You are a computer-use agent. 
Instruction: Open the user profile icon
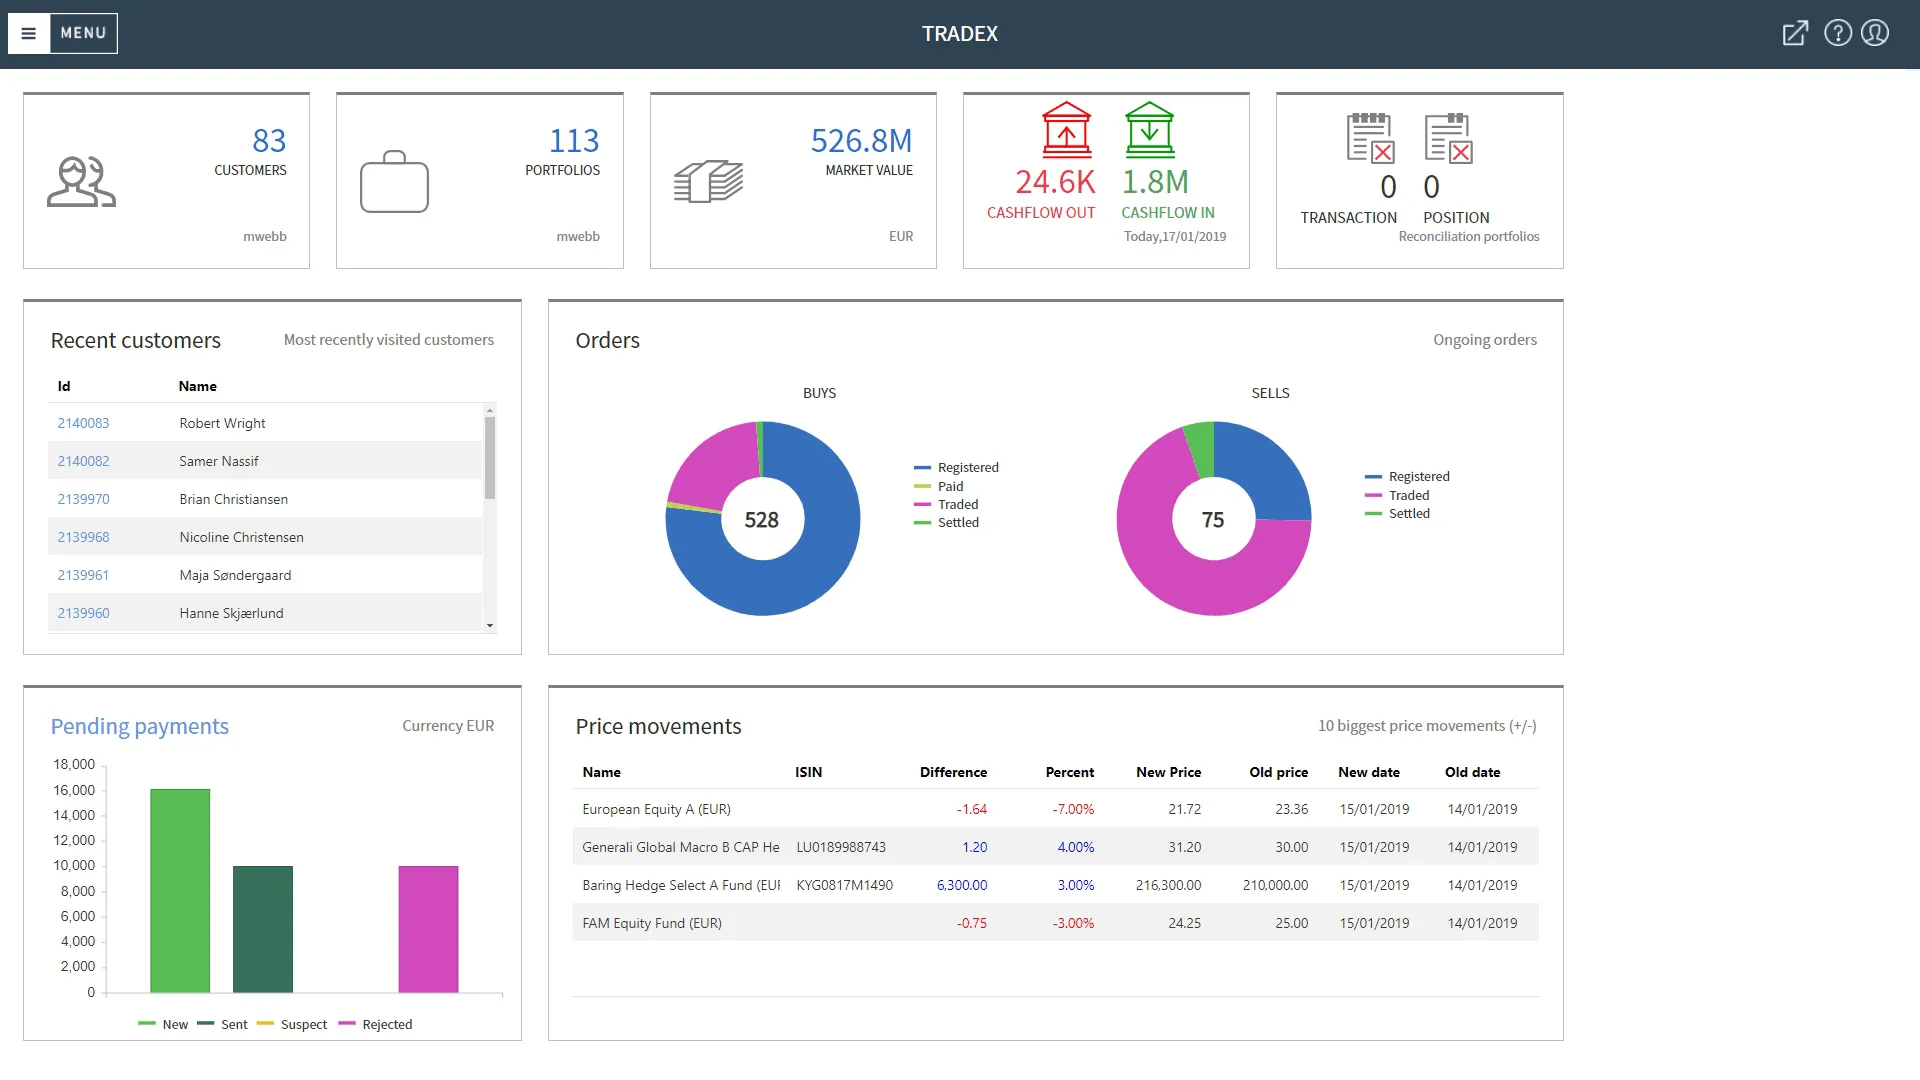(1875, 33)
